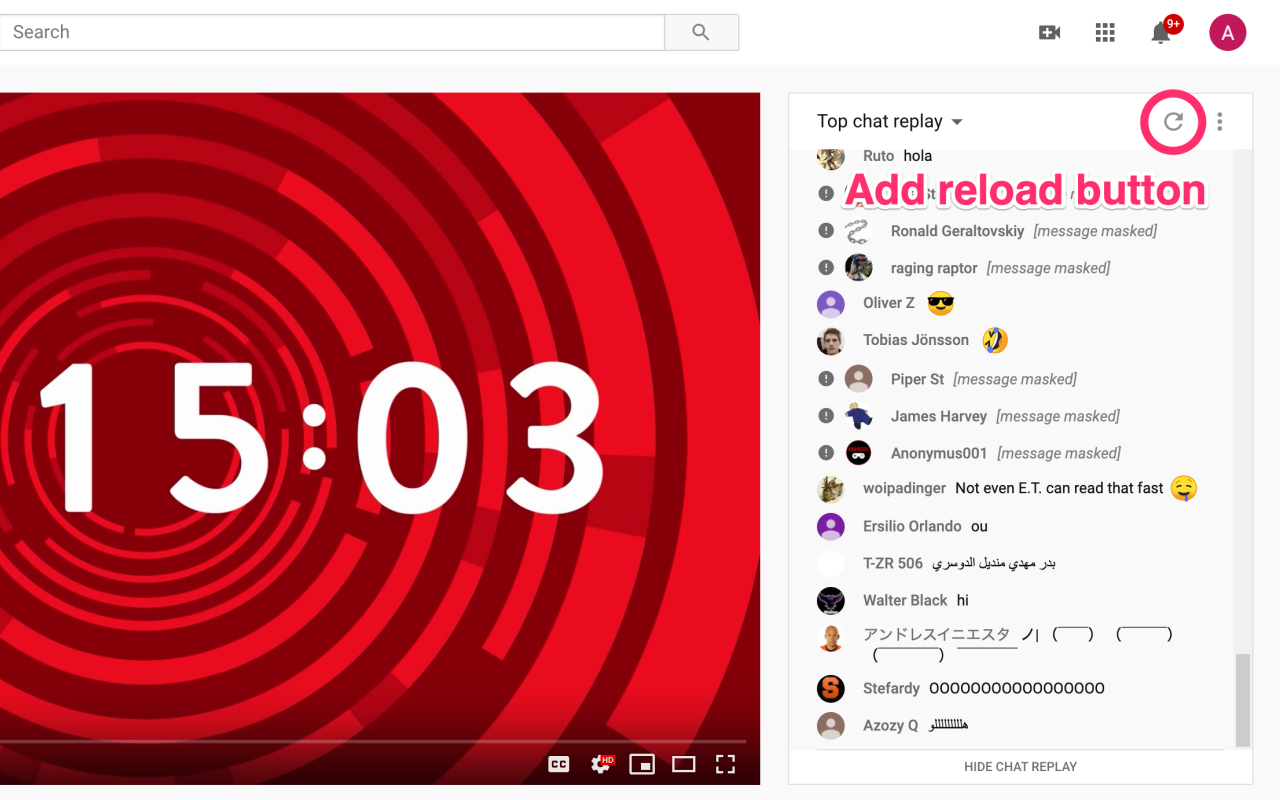Click raging raptor's masked message text

(1048, 268)
